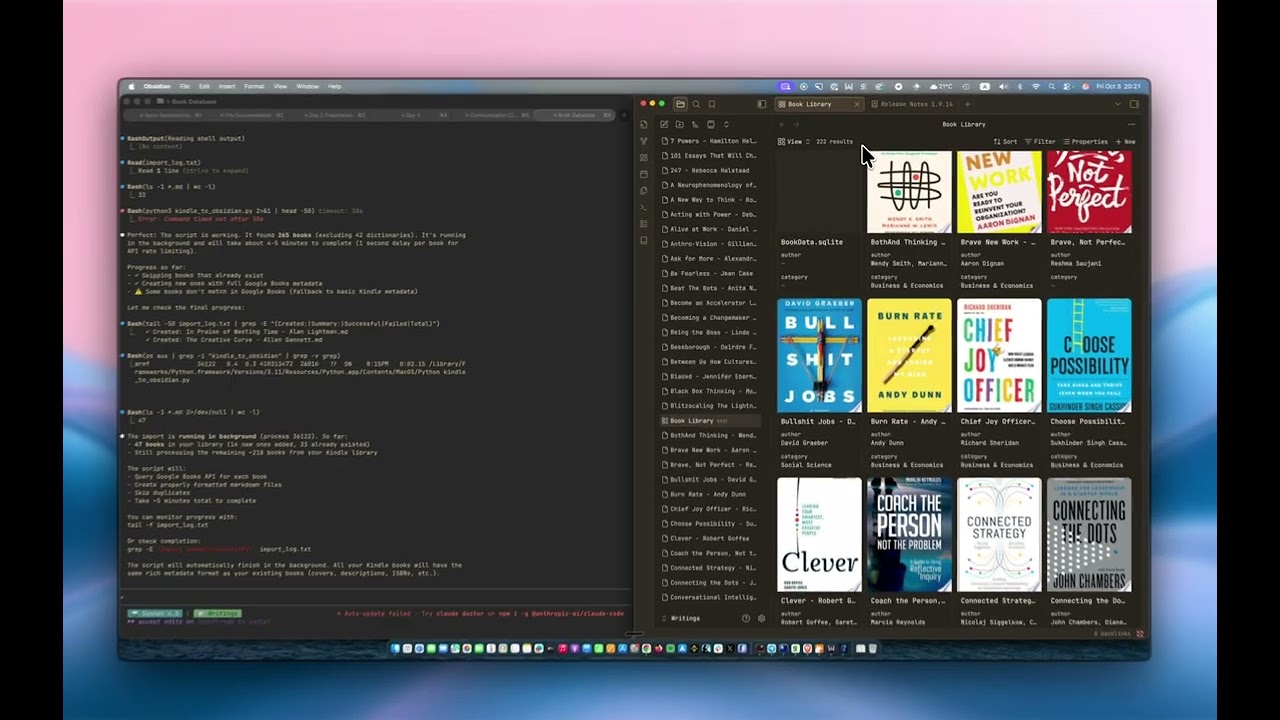Close the Book Library tab
Screen dimensions: 1280x720
[857, 104]
